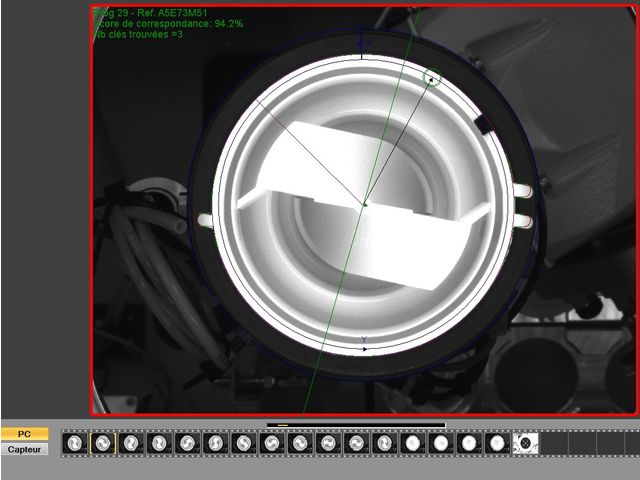640x480 pixels.
Task: Open the third thumbnail in the filmstrip
Action: 130,443
